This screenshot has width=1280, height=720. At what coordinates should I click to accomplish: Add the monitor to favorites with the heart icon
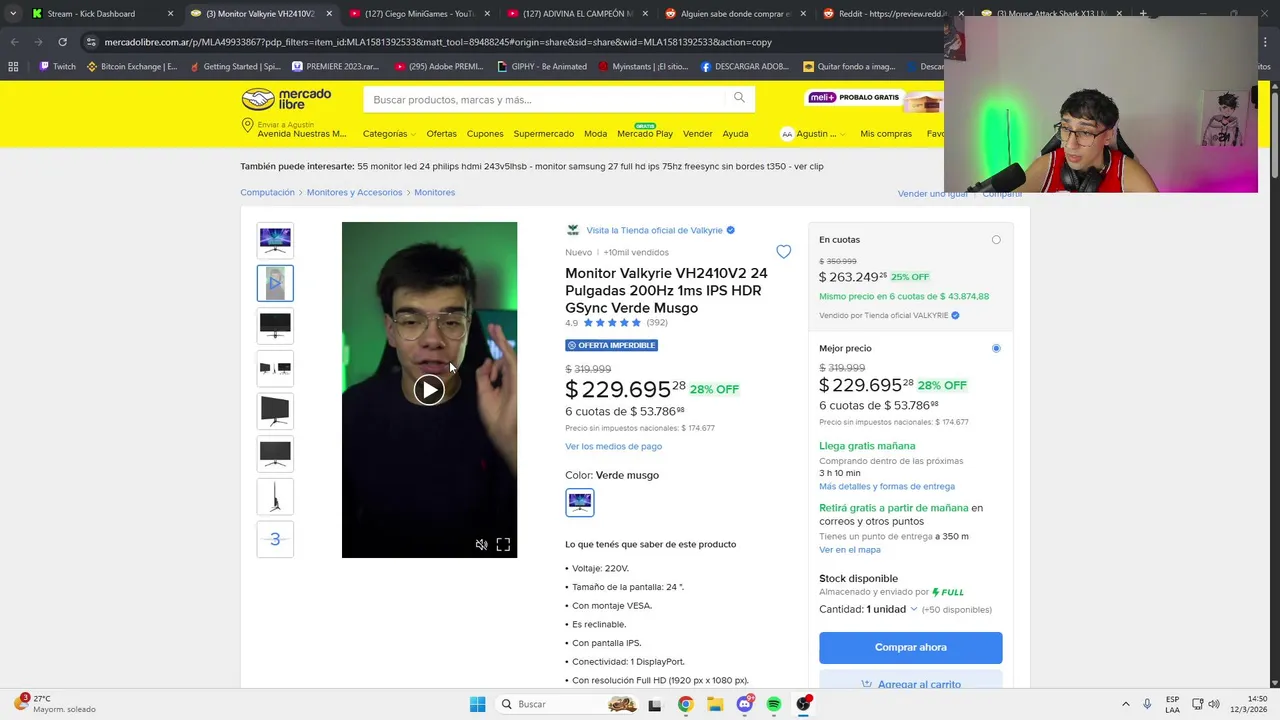(784, 252)
